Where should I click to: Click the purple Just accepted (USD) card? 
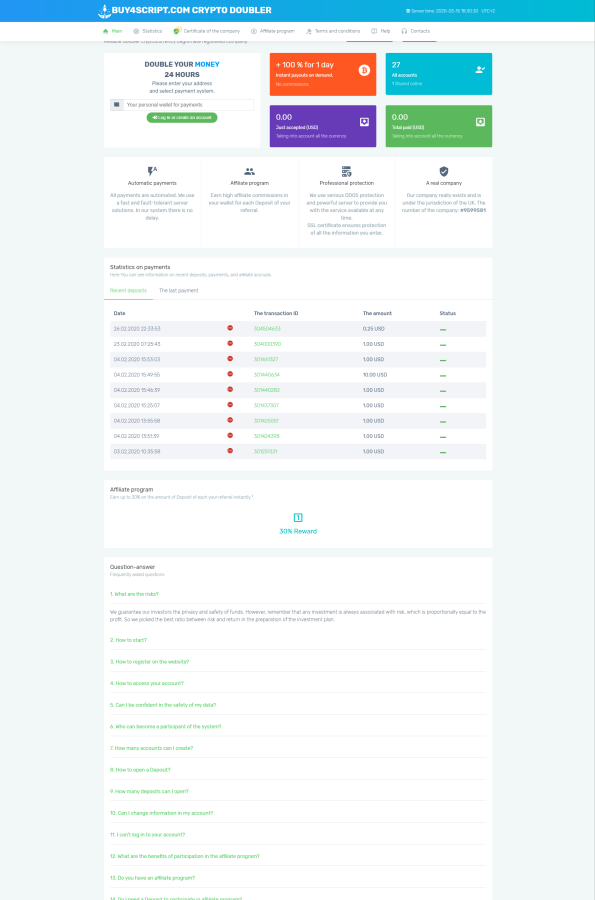pyautogui.click(x=323, y=126)
